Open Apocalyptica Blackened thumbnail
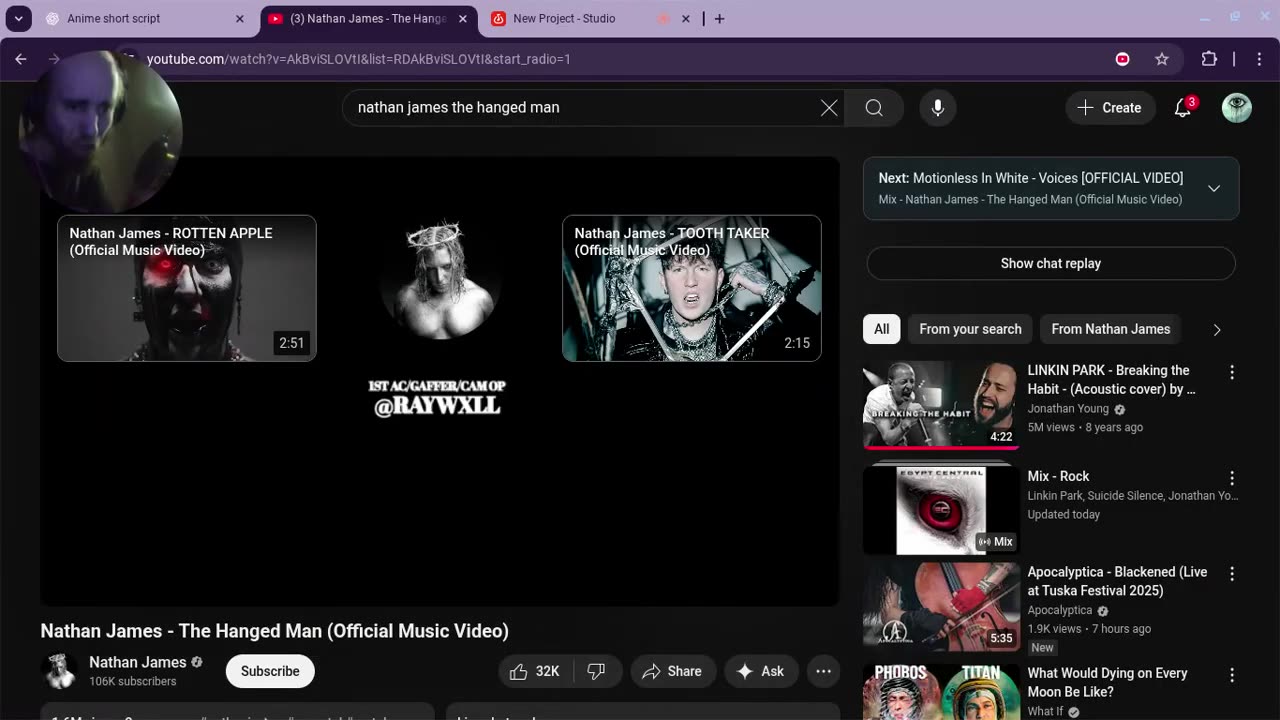Screen dimensions: 1280x720 [941, 606]
